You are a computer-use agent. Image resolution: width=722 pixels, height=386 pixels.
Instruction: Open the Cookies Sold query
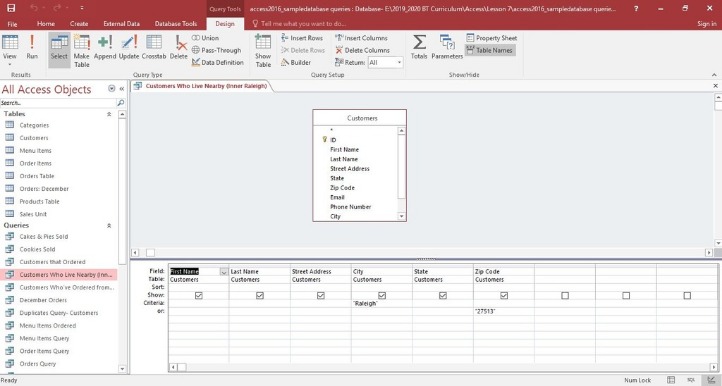[x=37, y=249]
